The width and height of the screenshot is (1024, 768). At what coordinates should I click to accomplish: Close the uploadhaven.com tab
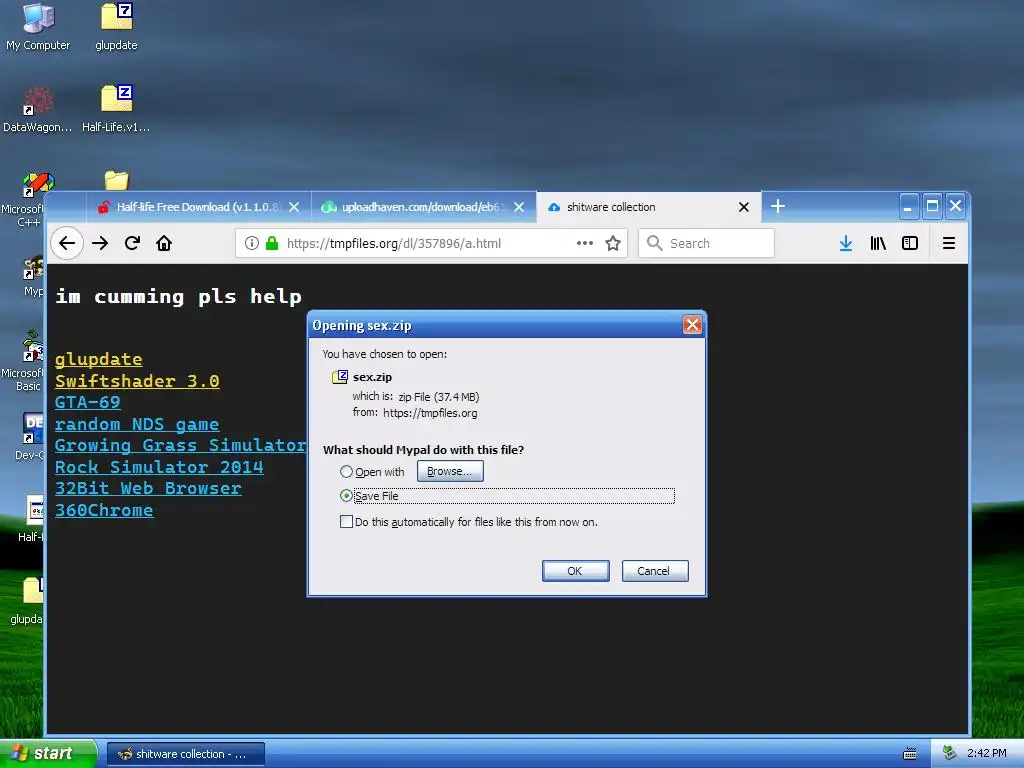point(519,207)
